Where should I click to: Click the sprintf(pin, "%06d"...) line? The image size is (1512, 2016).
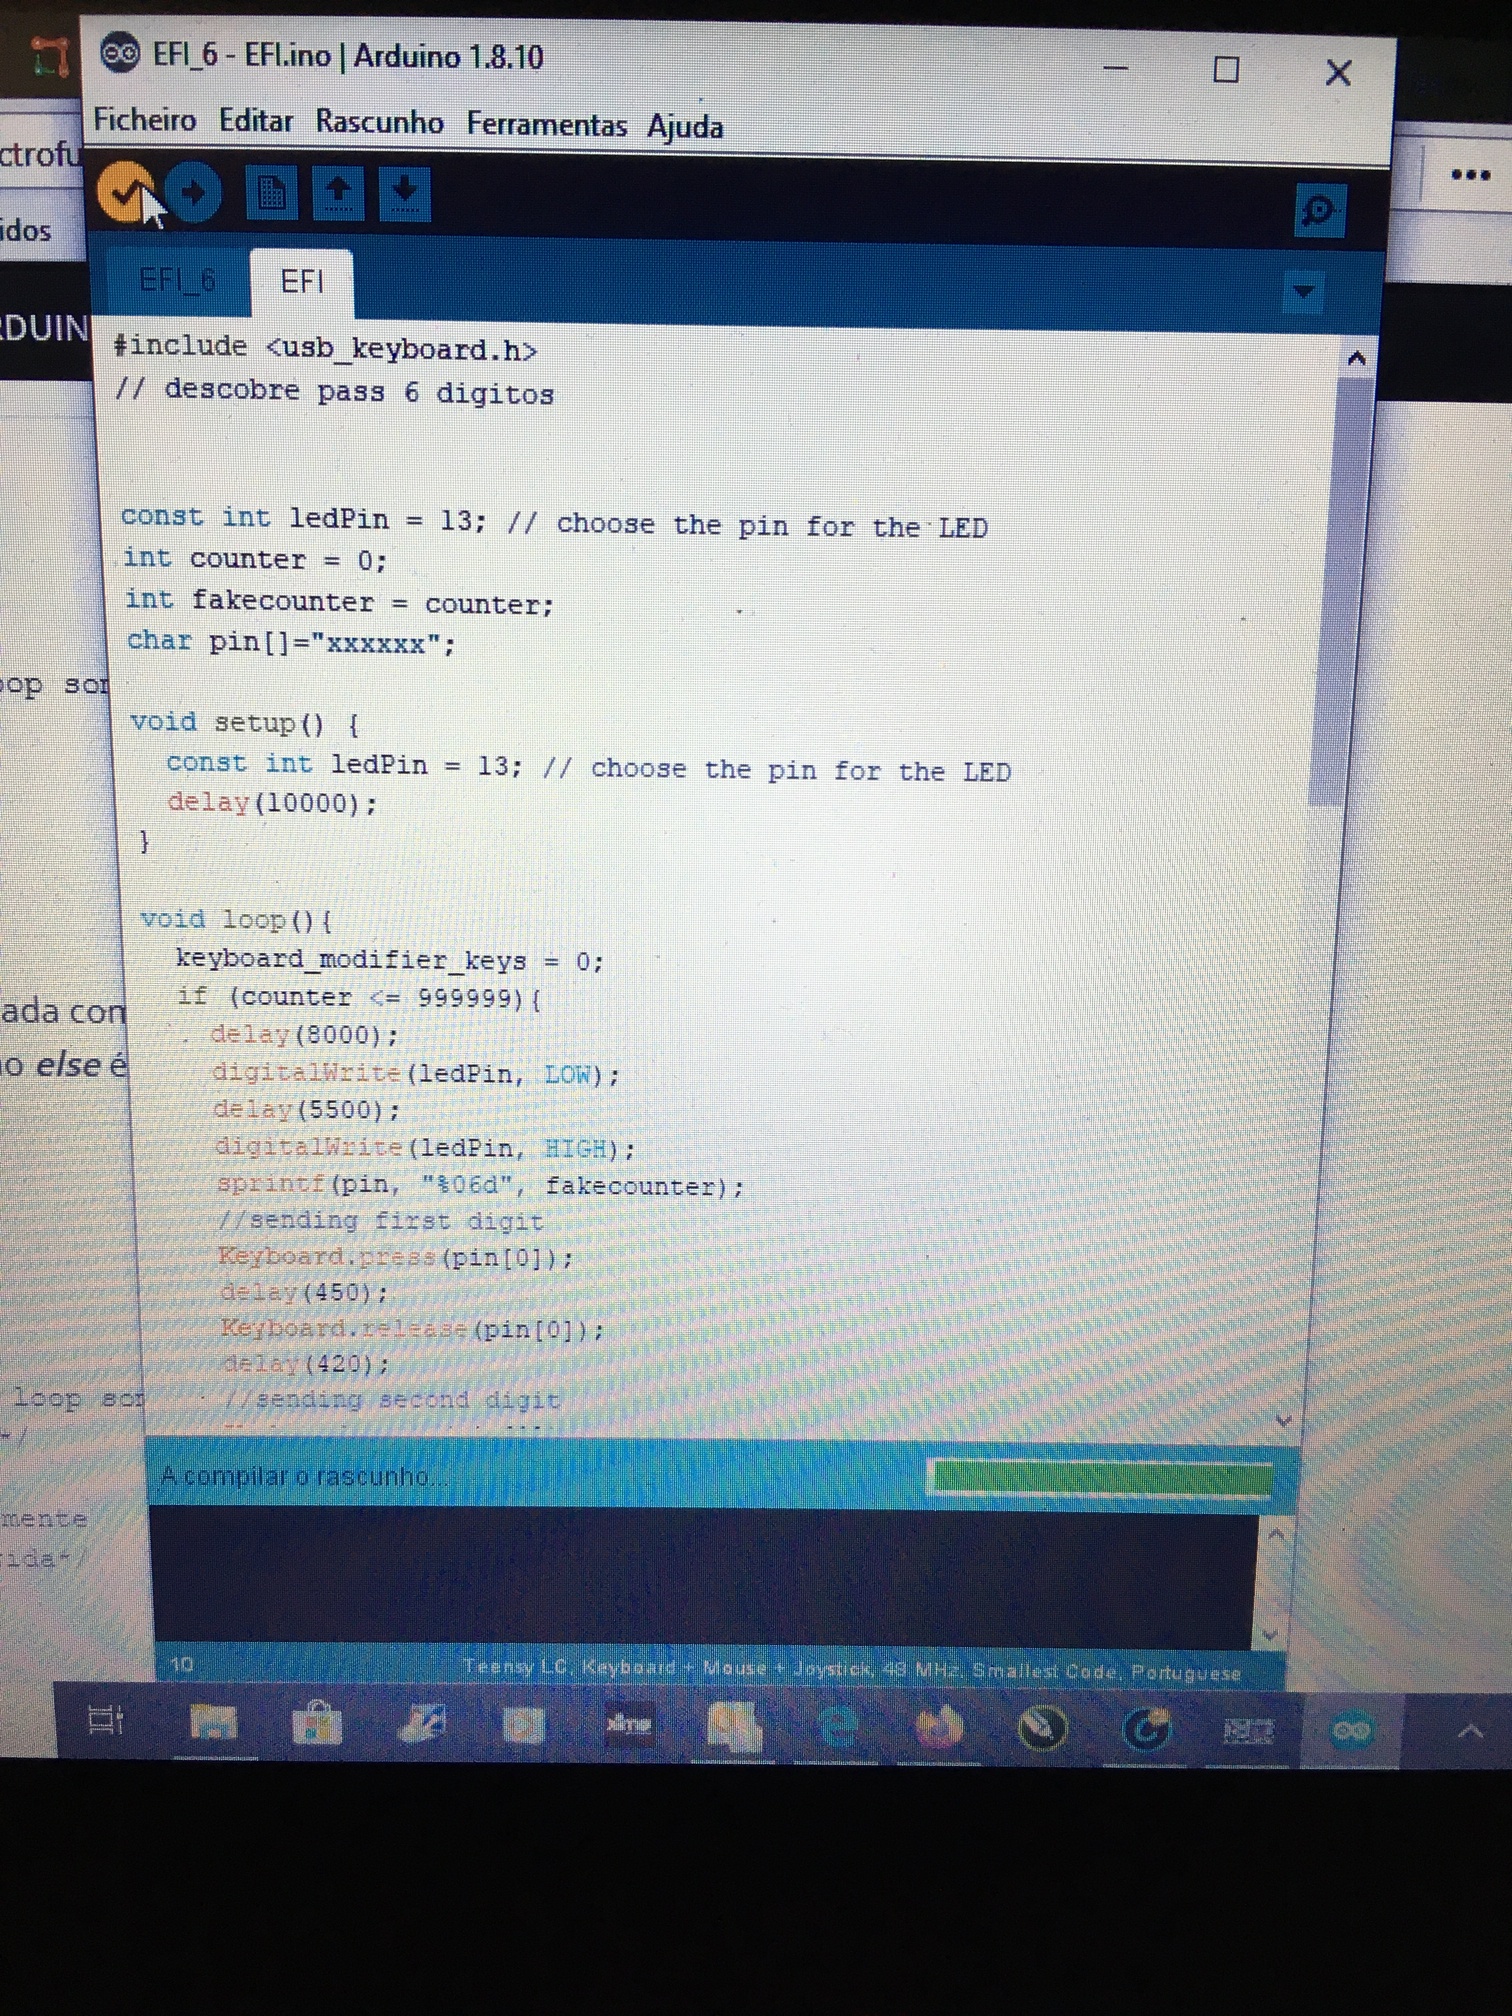[481, 1185]
